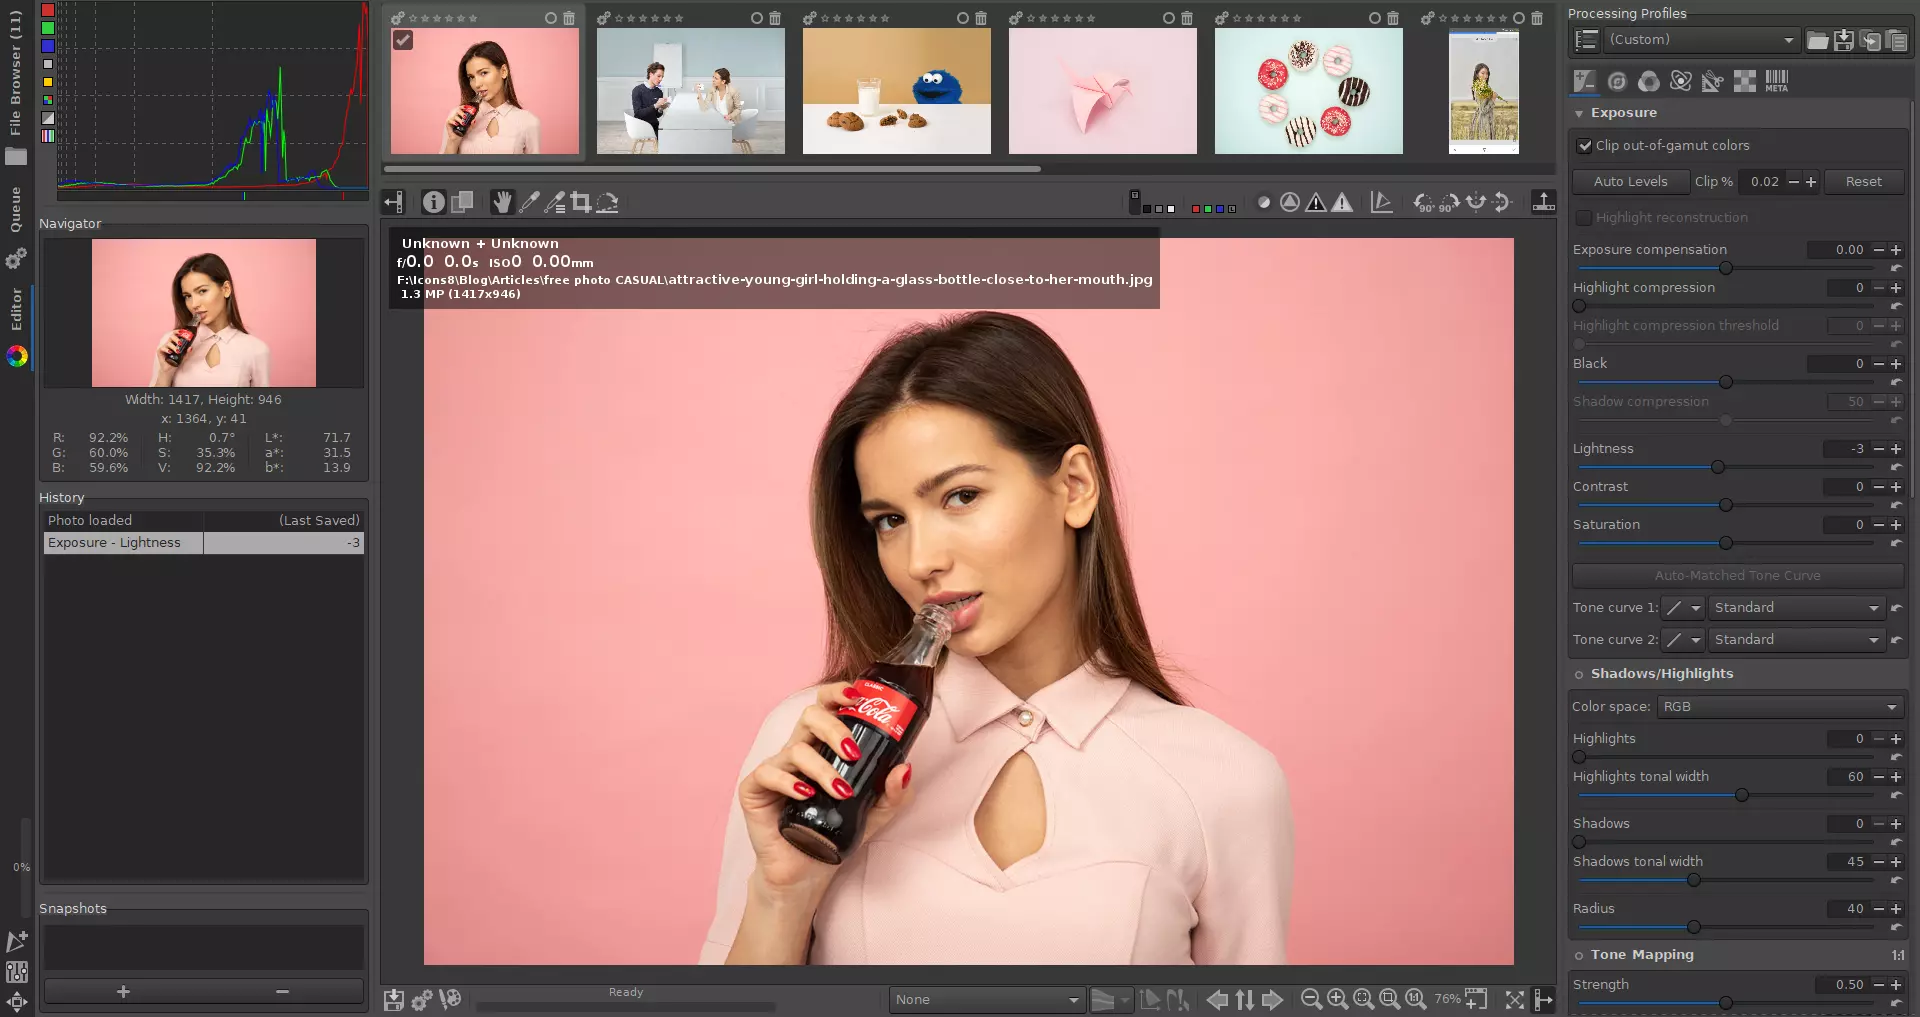Select the hand navigation tool
Image resolution: width=1920 pixels, height=1017 pixels.
point(502,202)
